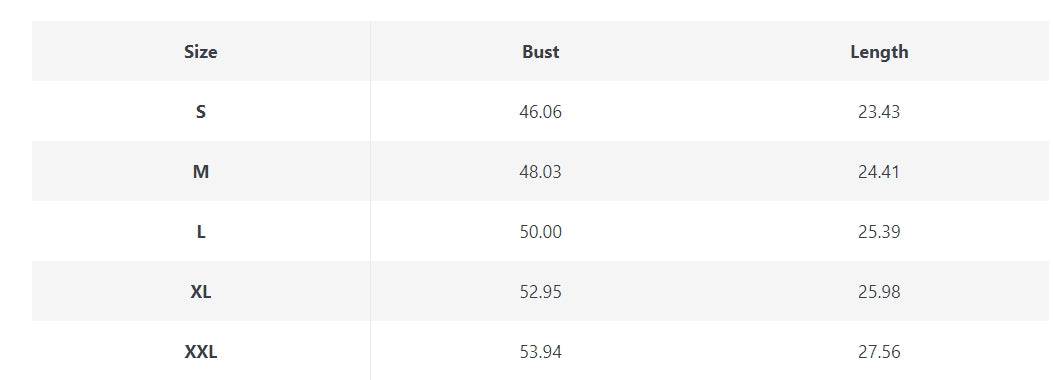This screenshot has width=1053, height=380.
Task: Select the XXL size row label
Action: coord(201,352)
